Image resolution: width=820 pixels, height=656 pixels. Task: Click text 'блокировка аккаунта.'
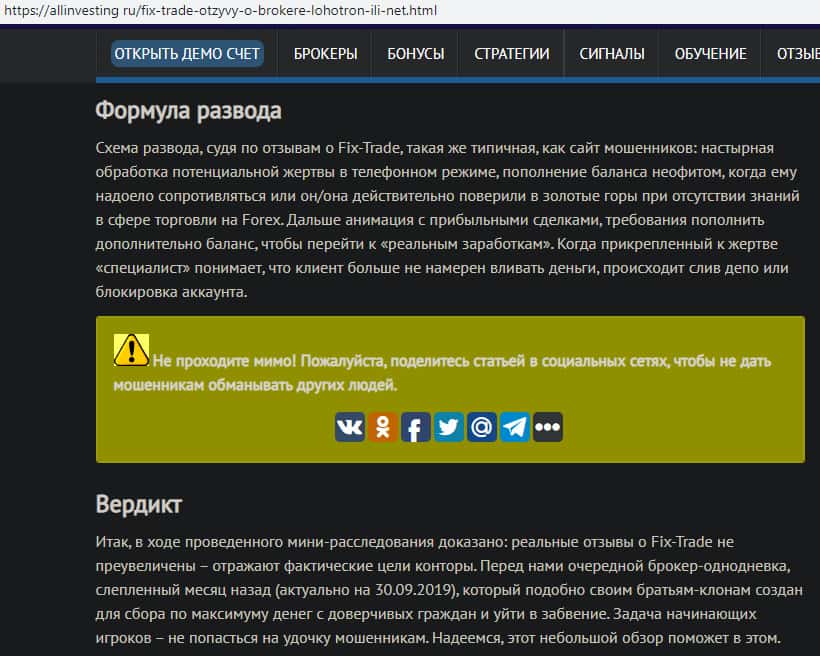click(171, 292)
